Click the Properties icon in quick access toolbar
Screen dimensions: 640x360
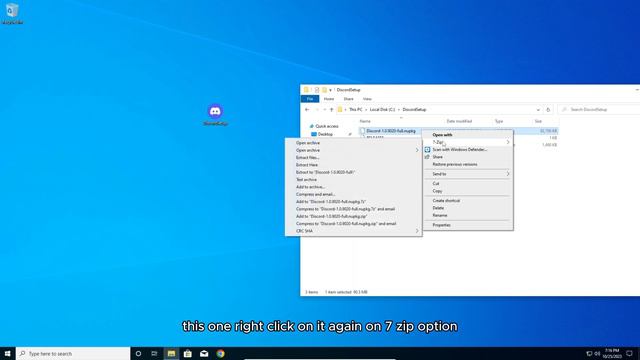(316, 90)
